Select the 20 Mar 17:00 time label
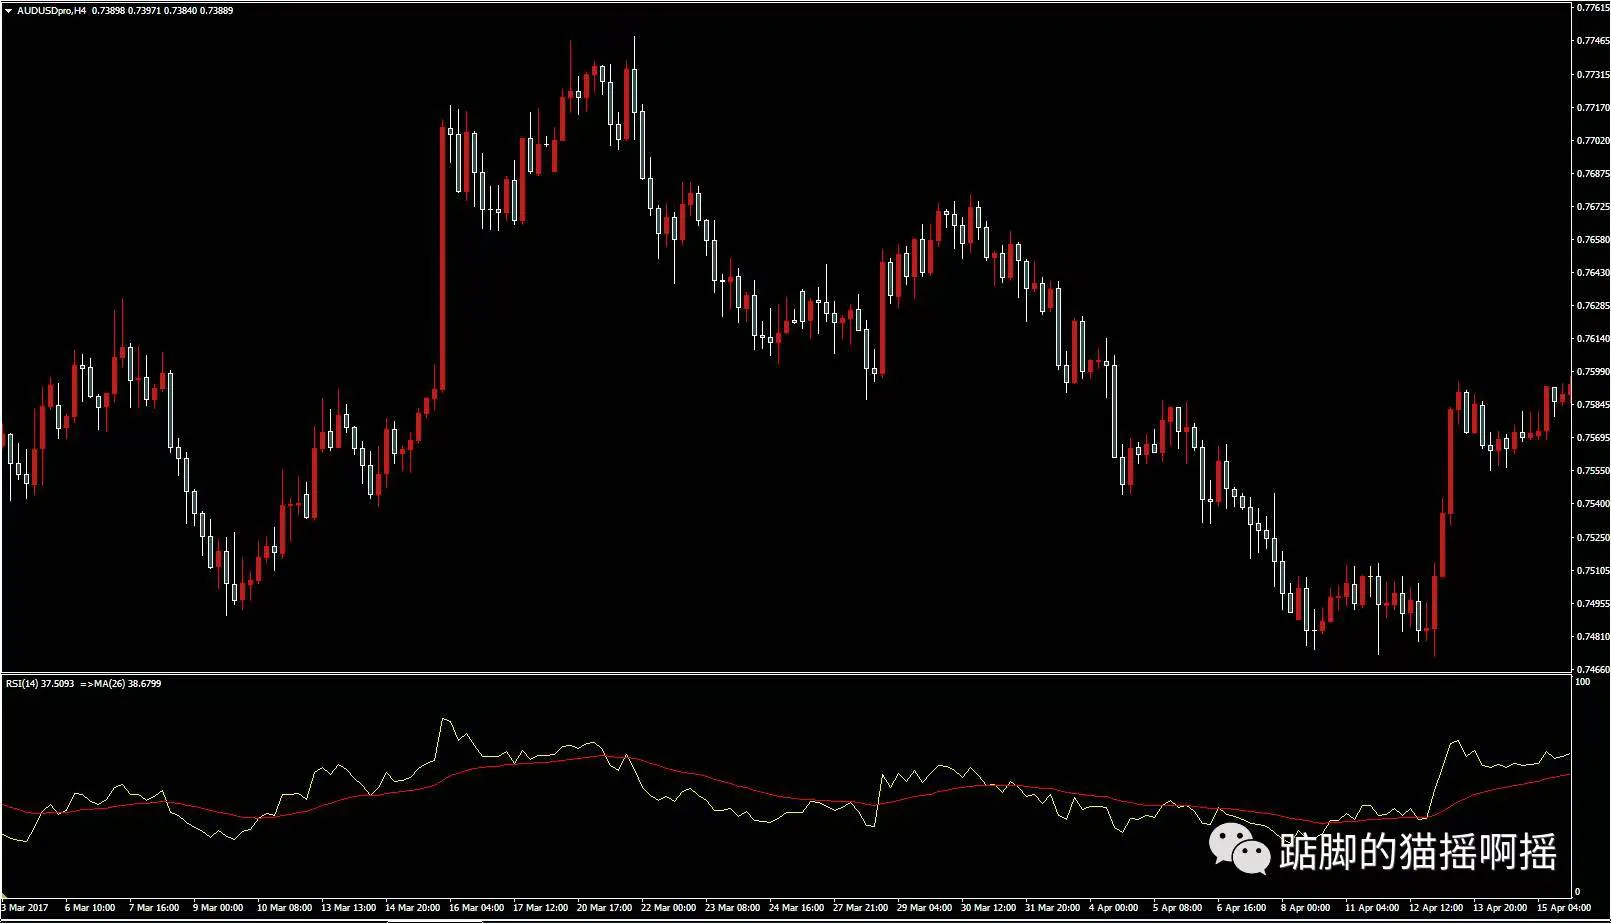Screen dimensions: 1611x923 click(602, 909)
